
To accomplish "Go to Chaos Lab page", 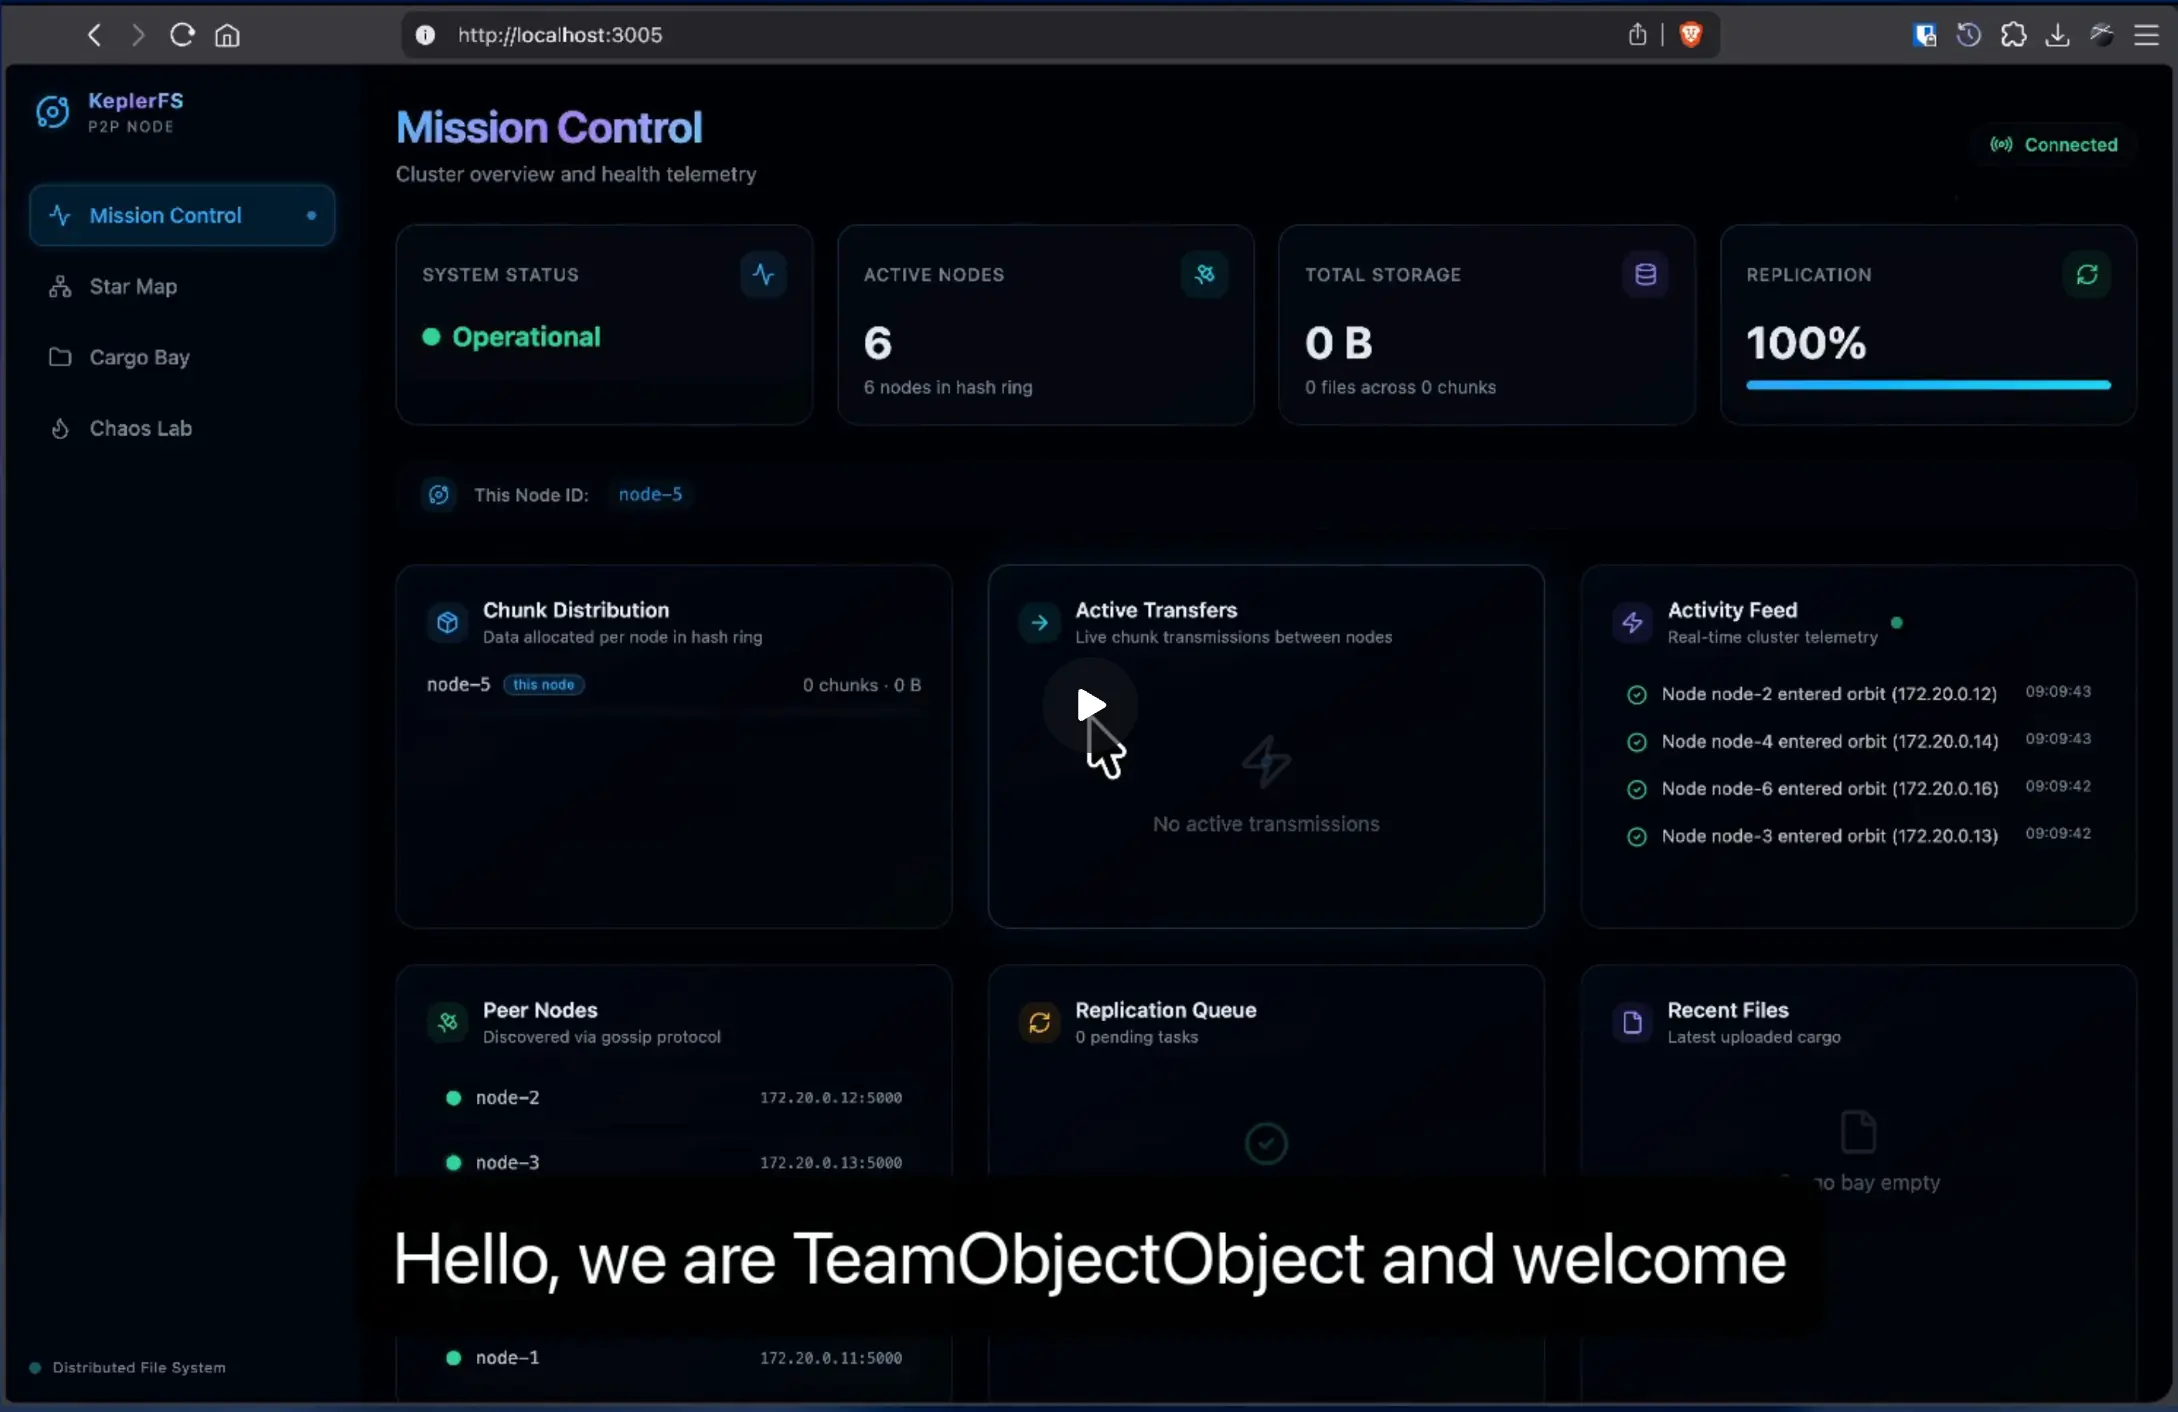I will tap(140, 429).
